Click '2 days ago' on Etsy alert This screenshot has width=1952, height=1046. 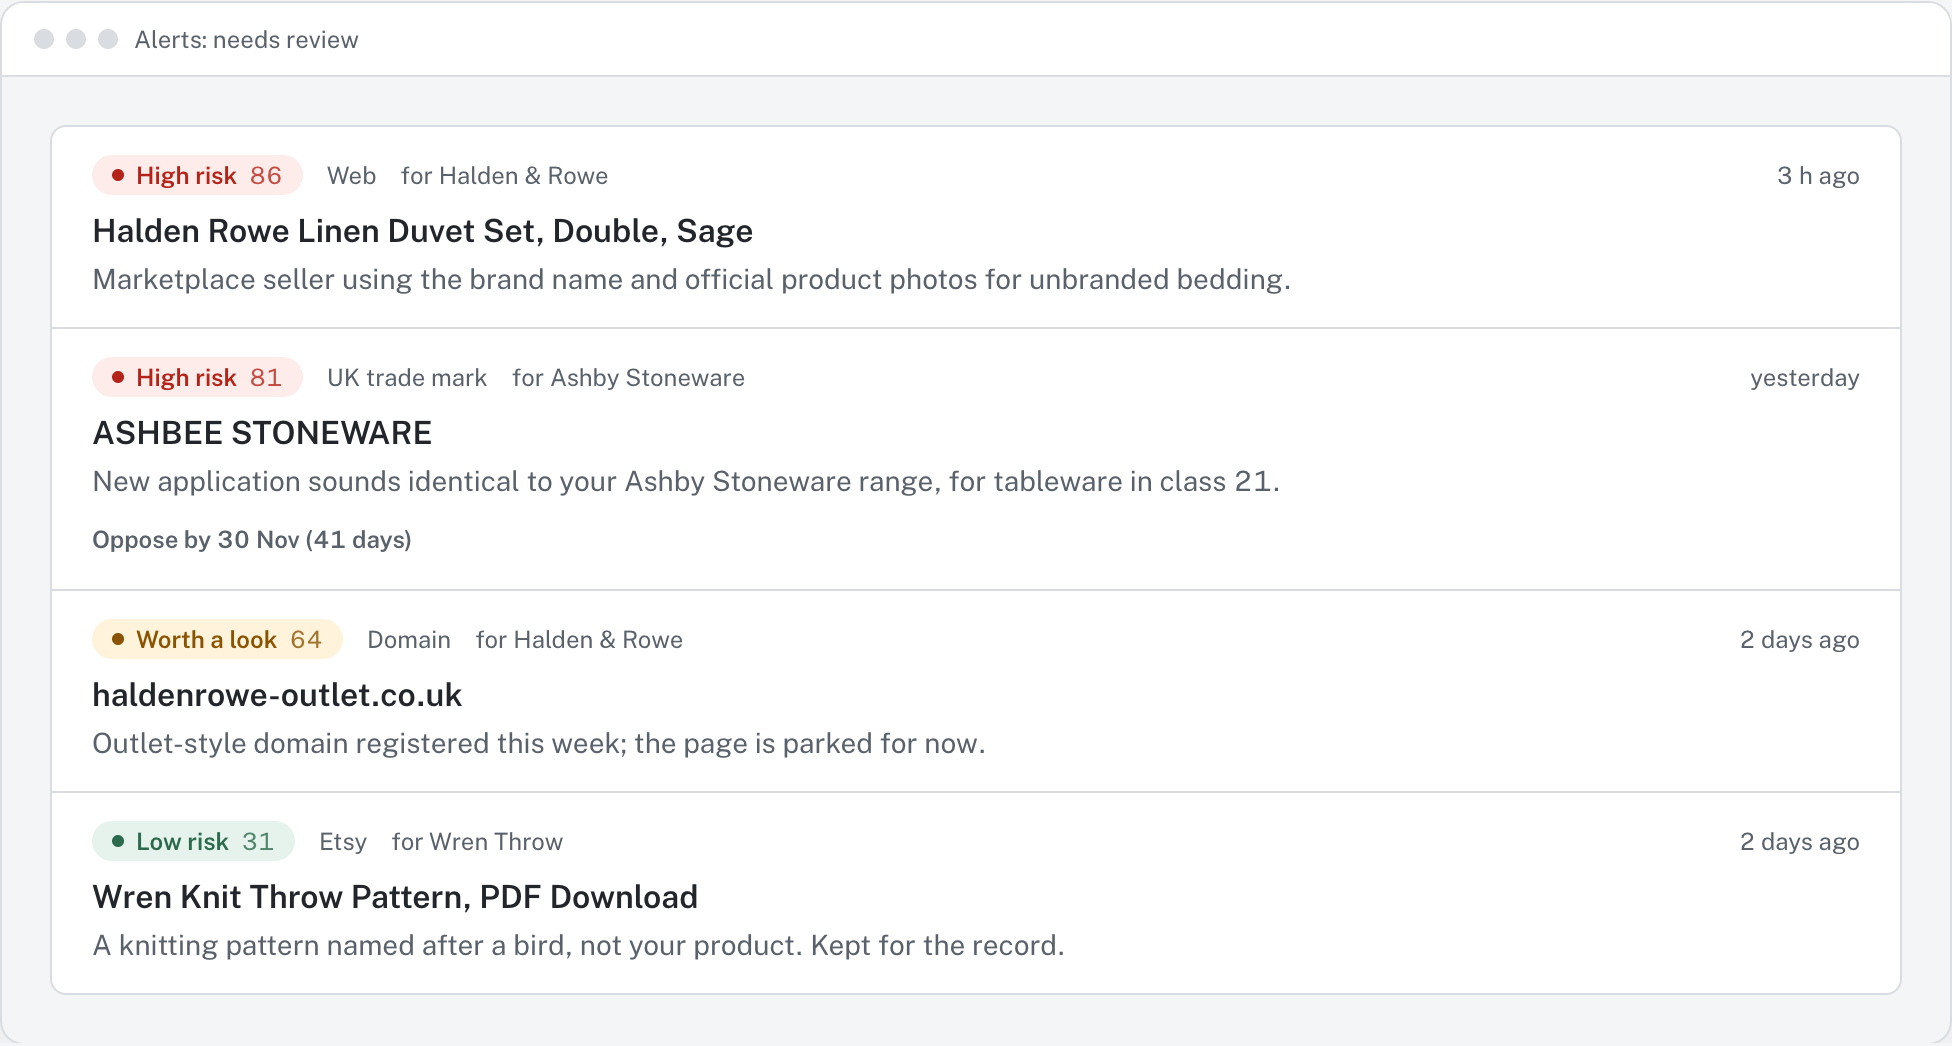1799,842
